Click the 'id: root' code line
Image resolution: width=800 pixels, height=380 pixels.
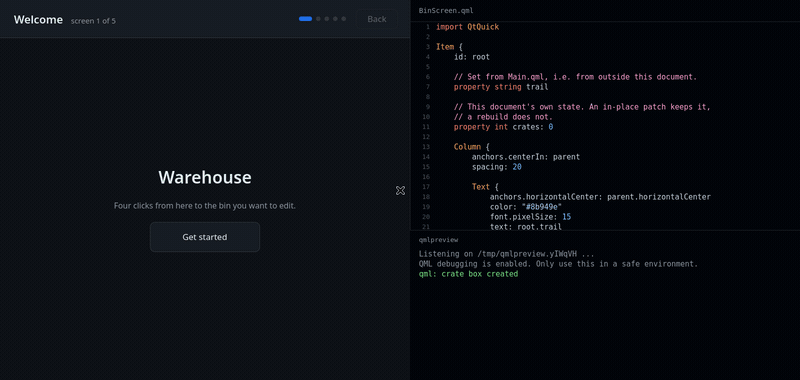click(x=472, y=57)
